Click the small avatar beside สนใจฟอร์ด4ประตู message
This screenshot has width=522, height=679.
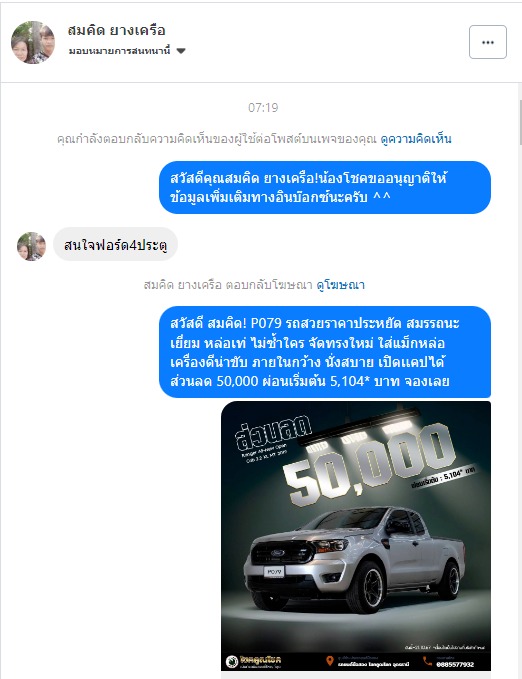(x=32, y=246)
